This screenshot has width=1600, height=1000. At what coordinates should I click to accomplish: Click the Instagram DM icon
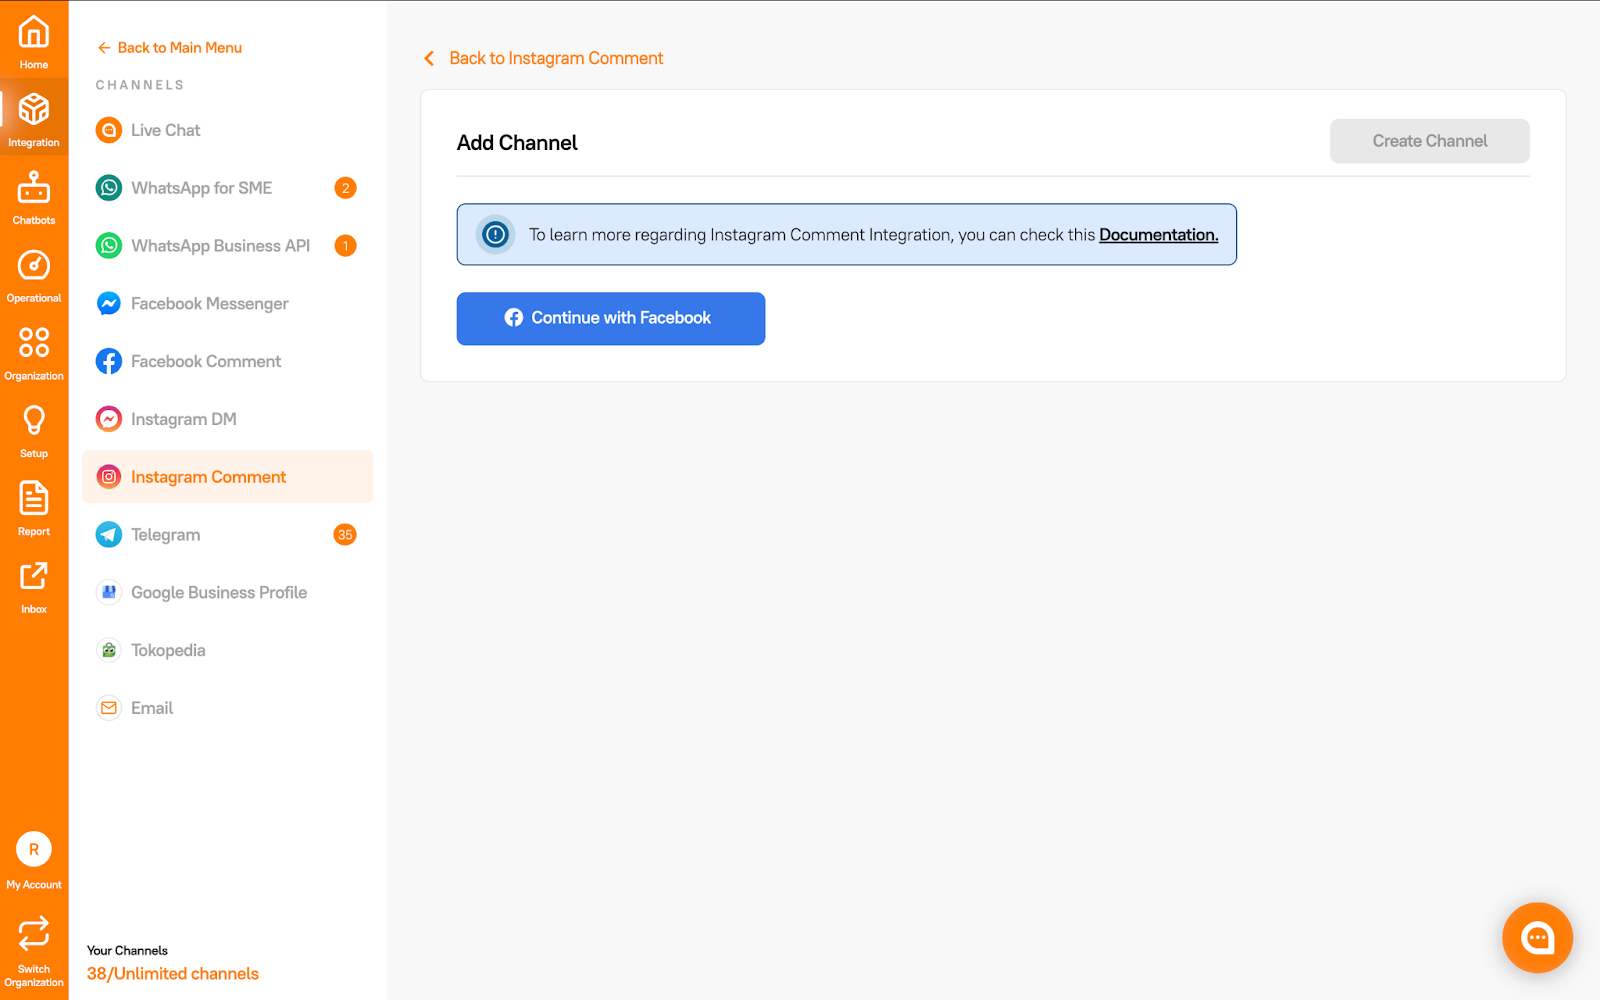[109, 419]
